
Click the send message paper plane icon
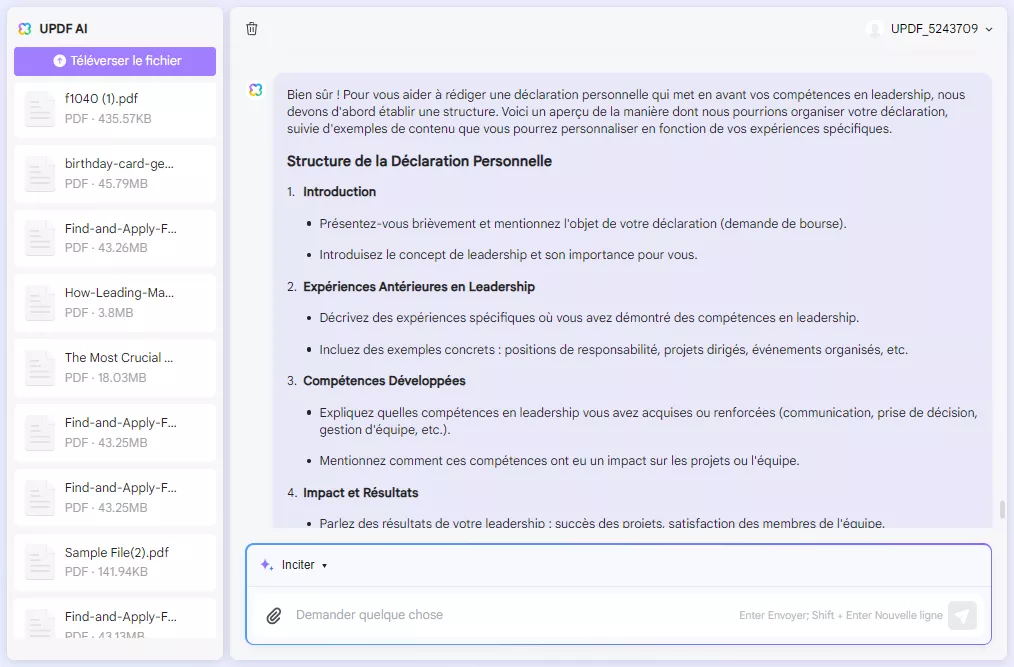(x=961, y=616)
